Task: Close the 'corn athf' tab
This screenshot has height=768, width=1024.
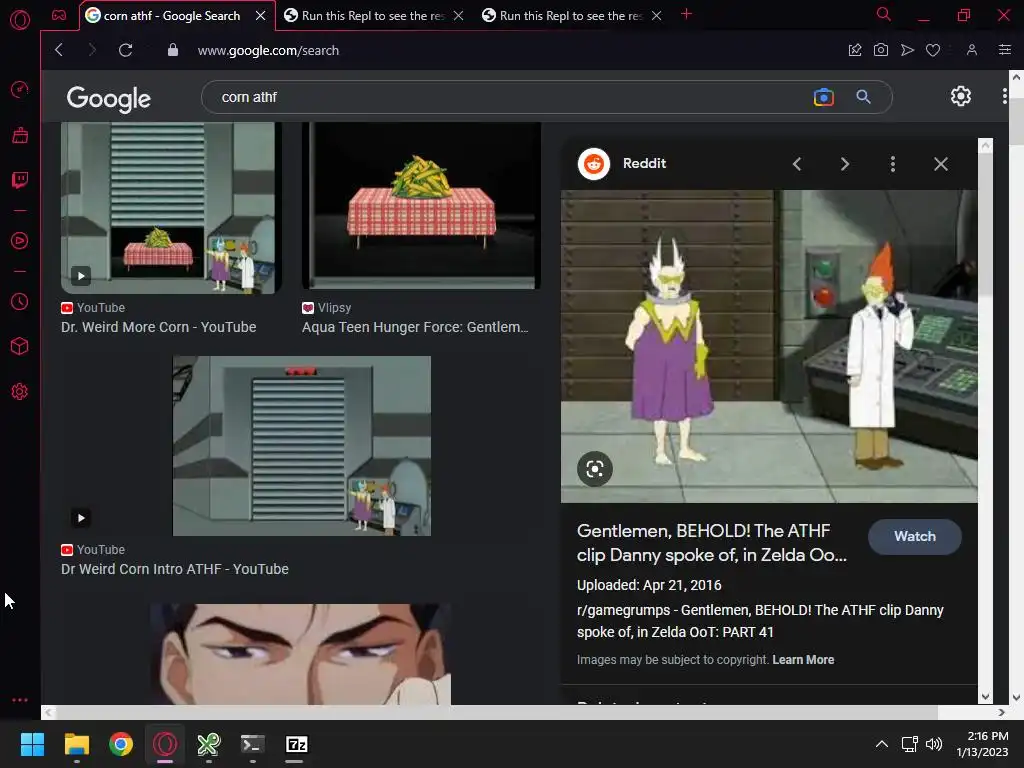Action: pos(261,16)
